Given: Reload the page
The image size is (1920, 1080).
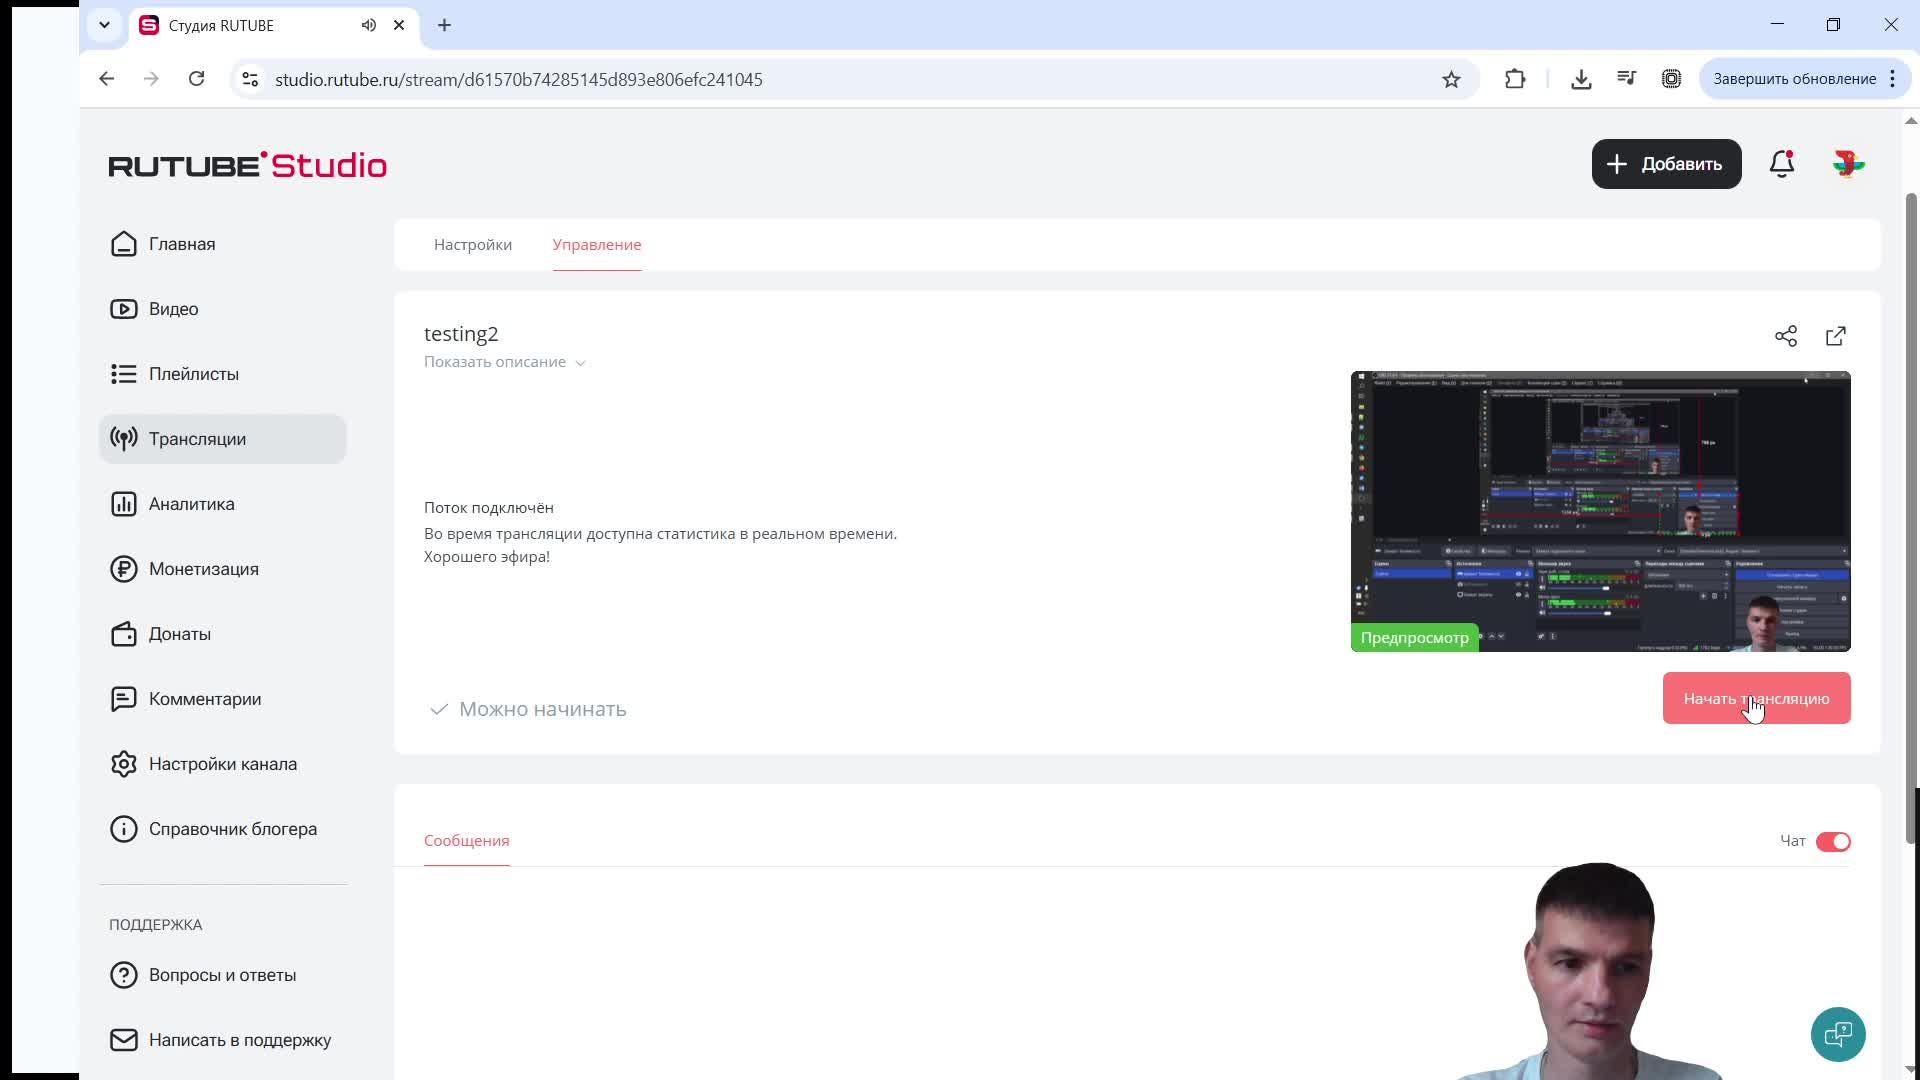Looking at the screenshot, I should pos(197,79).
